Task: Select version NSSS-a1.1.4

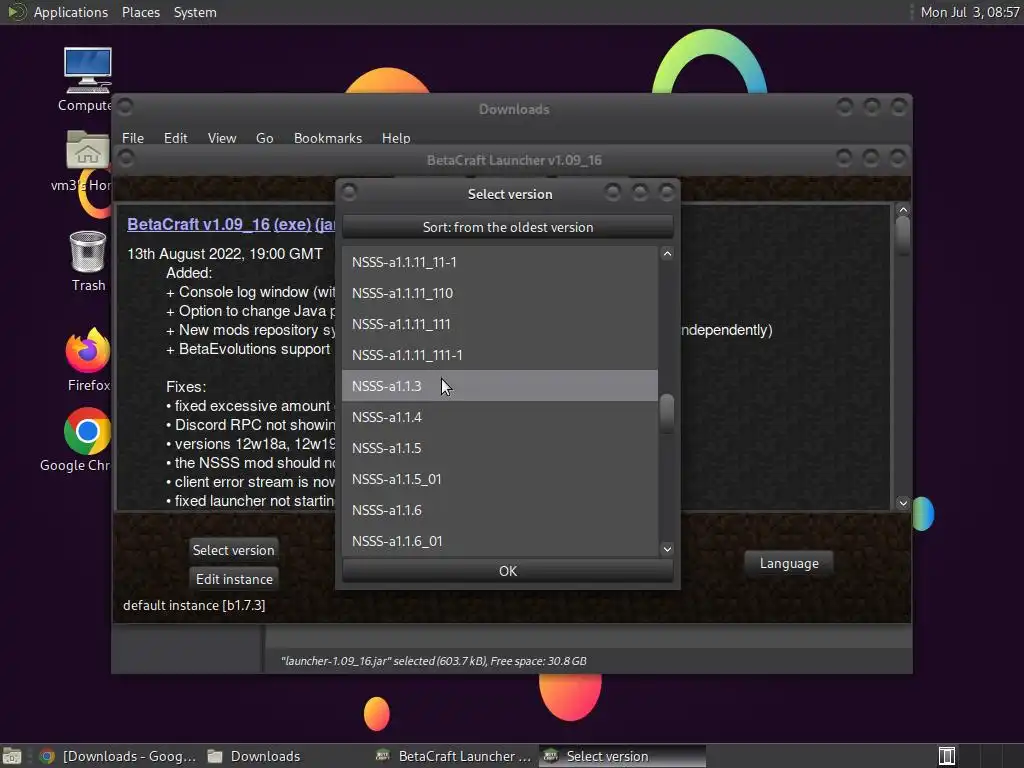Action: 500,417
